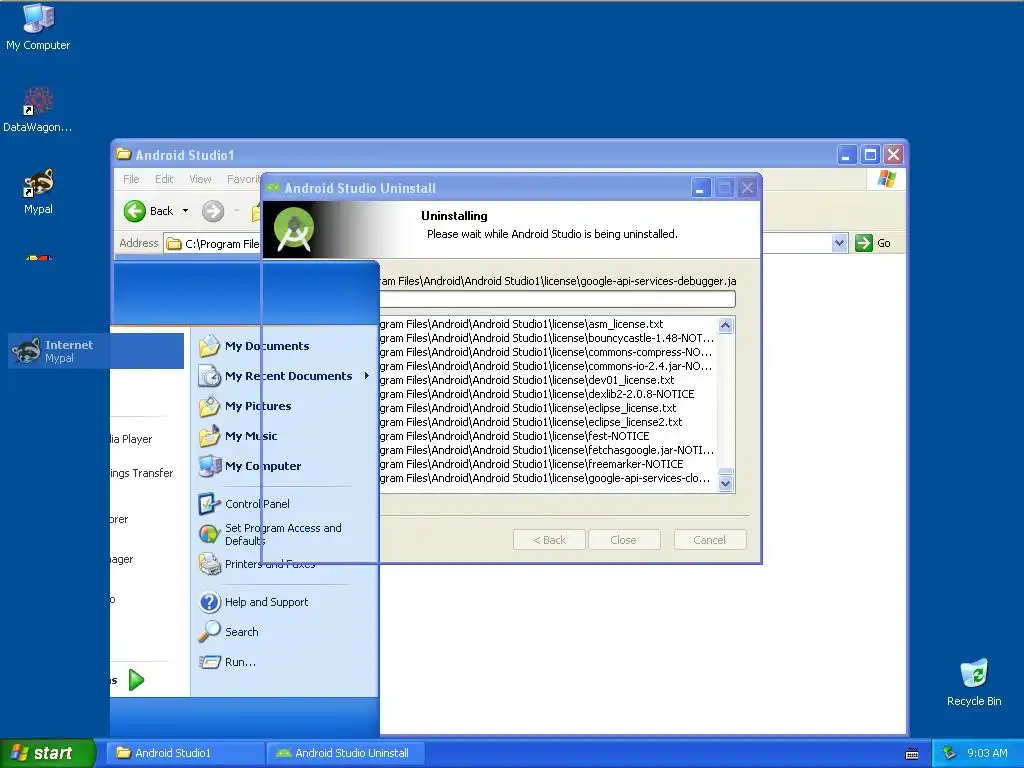Click the All Programs green arrow

136,680
